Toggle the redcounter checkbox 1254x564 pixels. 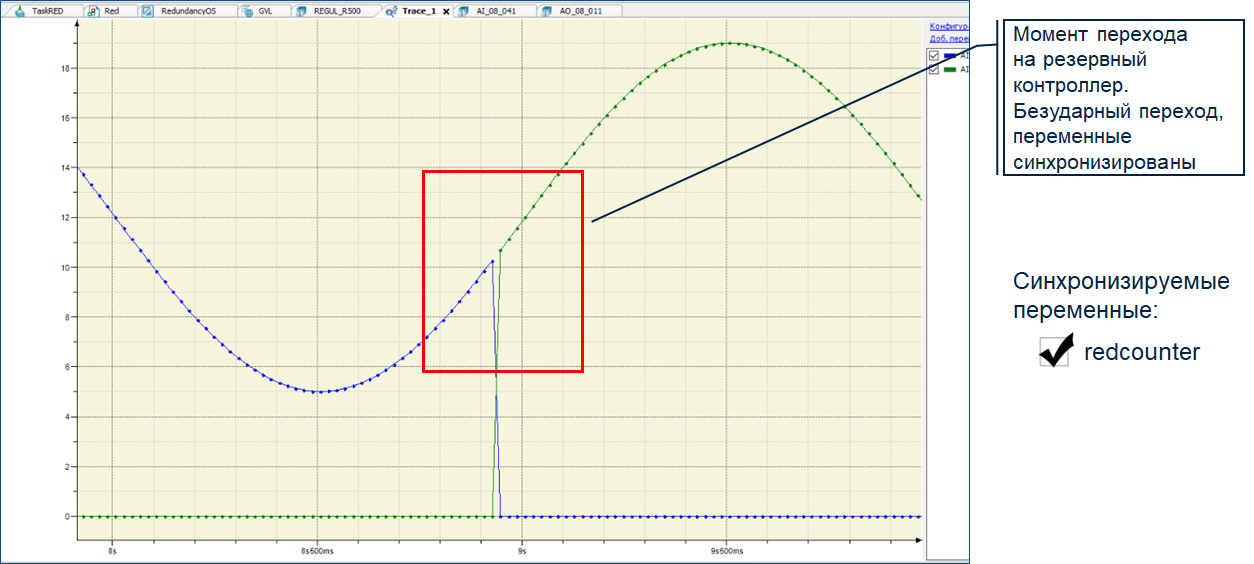[1054, 351]
